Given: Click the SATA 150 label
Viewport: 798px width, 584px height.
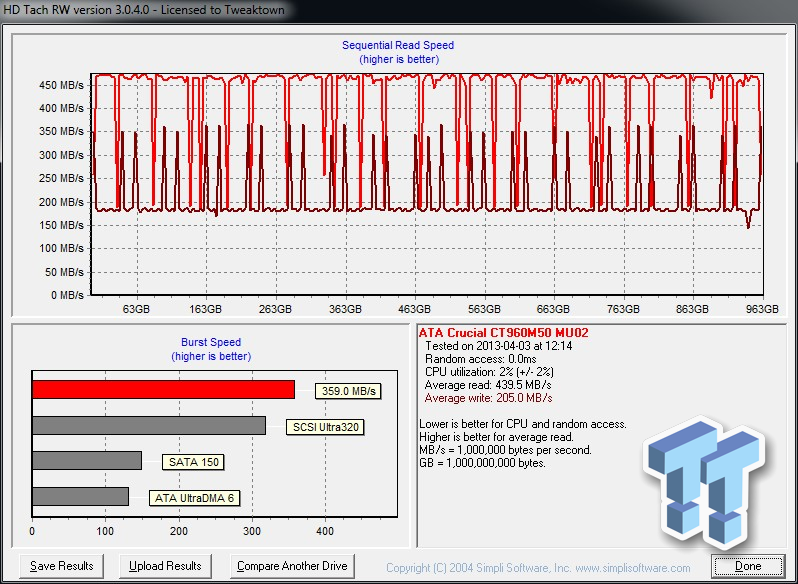Looking at the screenshot, I should click(193, 462).
